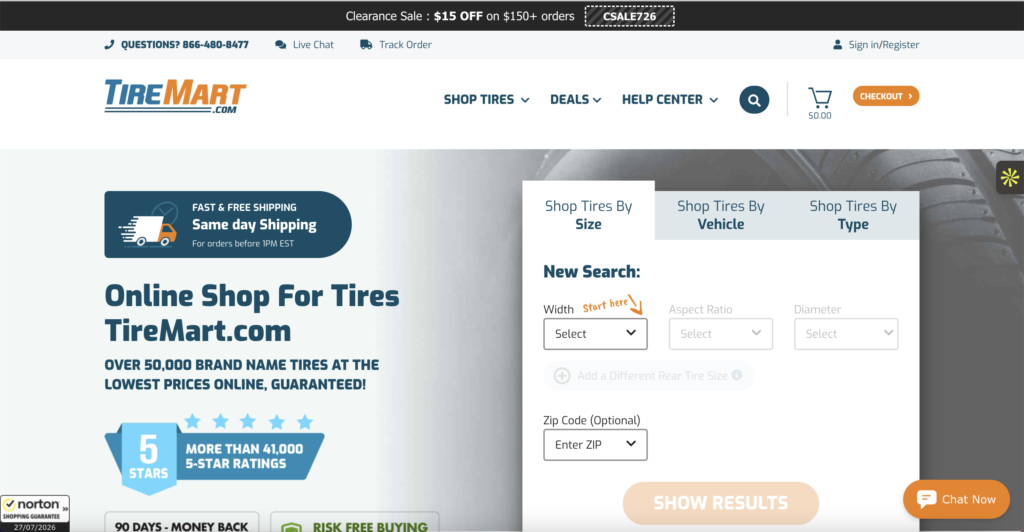Screen dimensions: 1024x532
Task: Click the green asterisk widget icon
Action: pos(1010,177)
